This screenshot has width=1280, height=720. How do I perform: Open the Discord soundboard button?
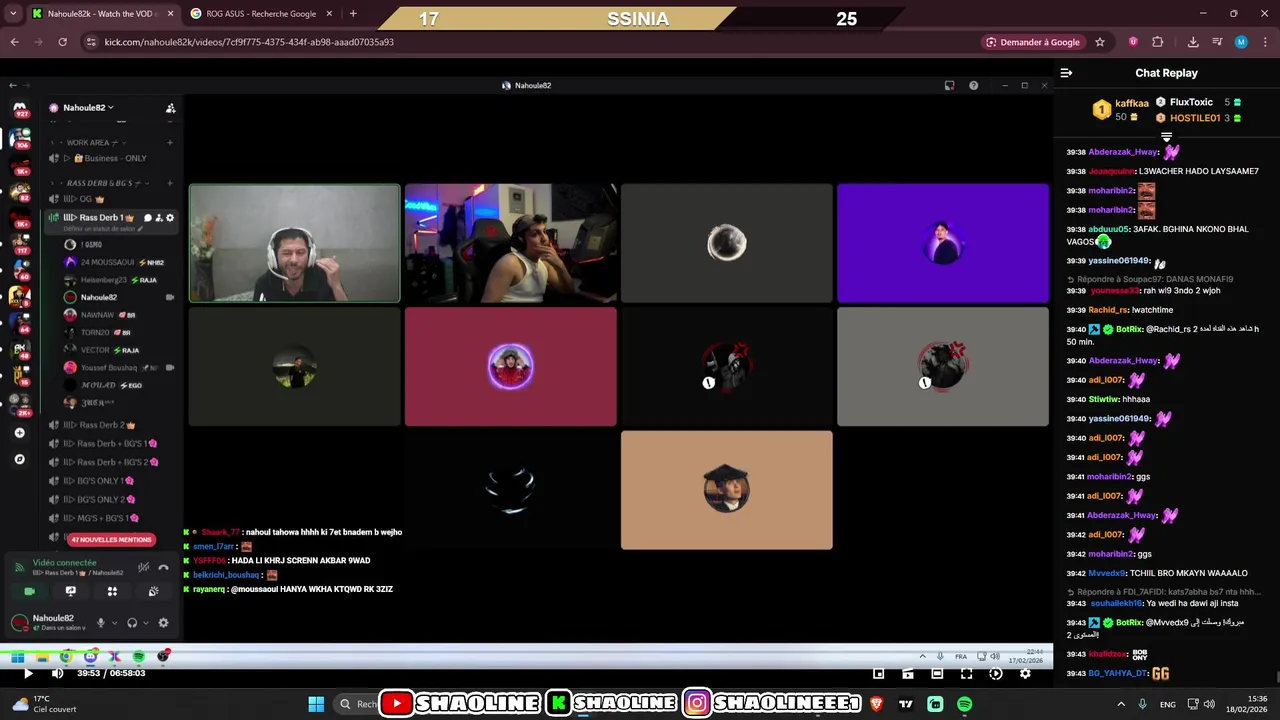153,591
